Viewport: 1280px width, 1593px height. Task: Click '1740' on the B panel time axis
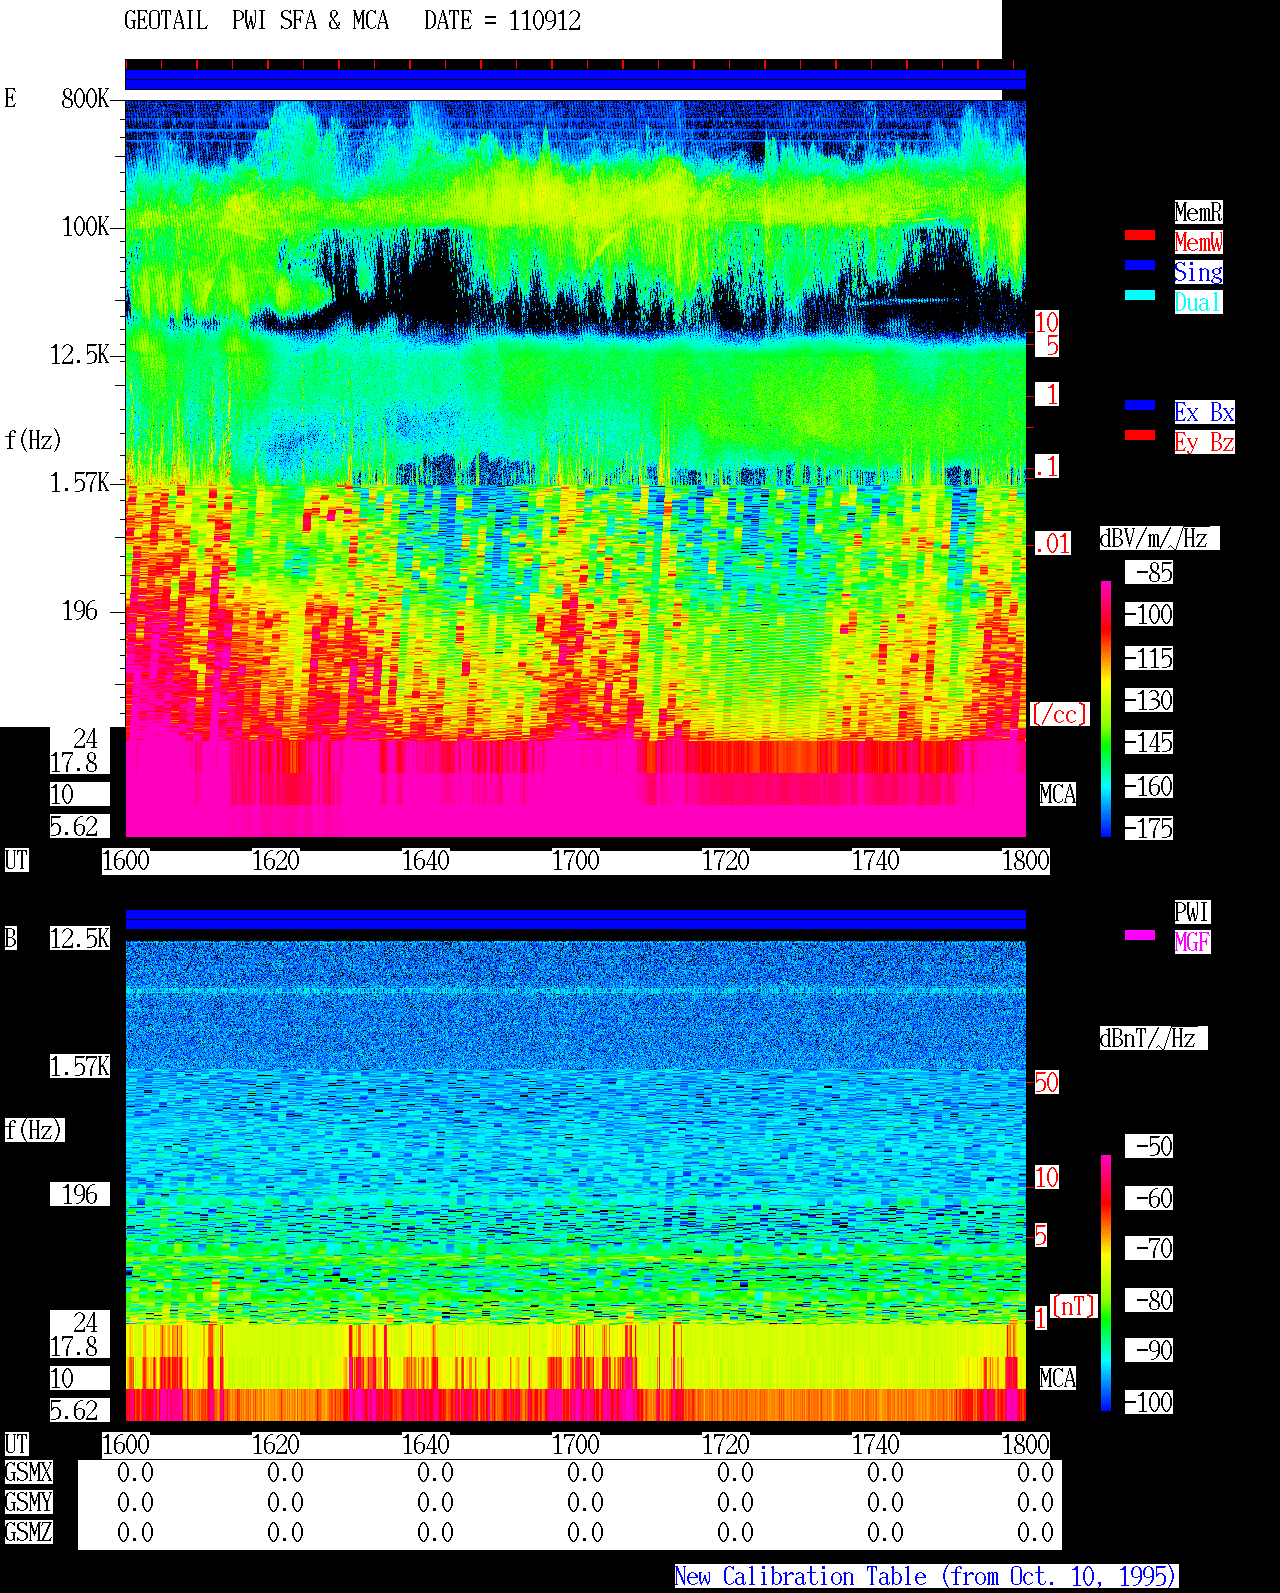tap(875, 1444)
